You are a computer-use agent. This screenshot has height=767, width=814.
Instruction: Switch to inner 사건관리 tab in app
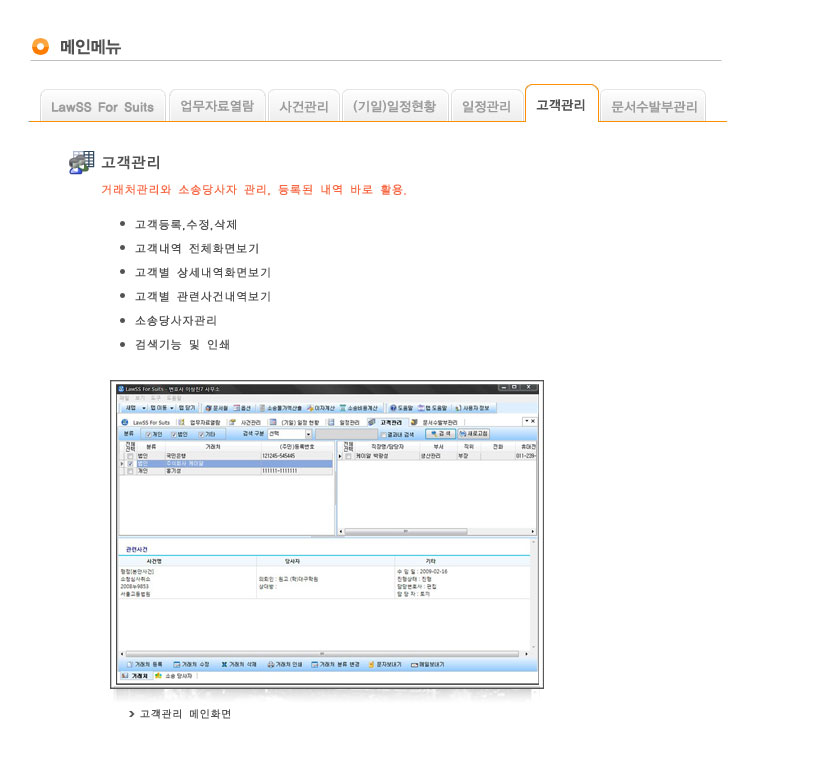(x=246, y=422)
